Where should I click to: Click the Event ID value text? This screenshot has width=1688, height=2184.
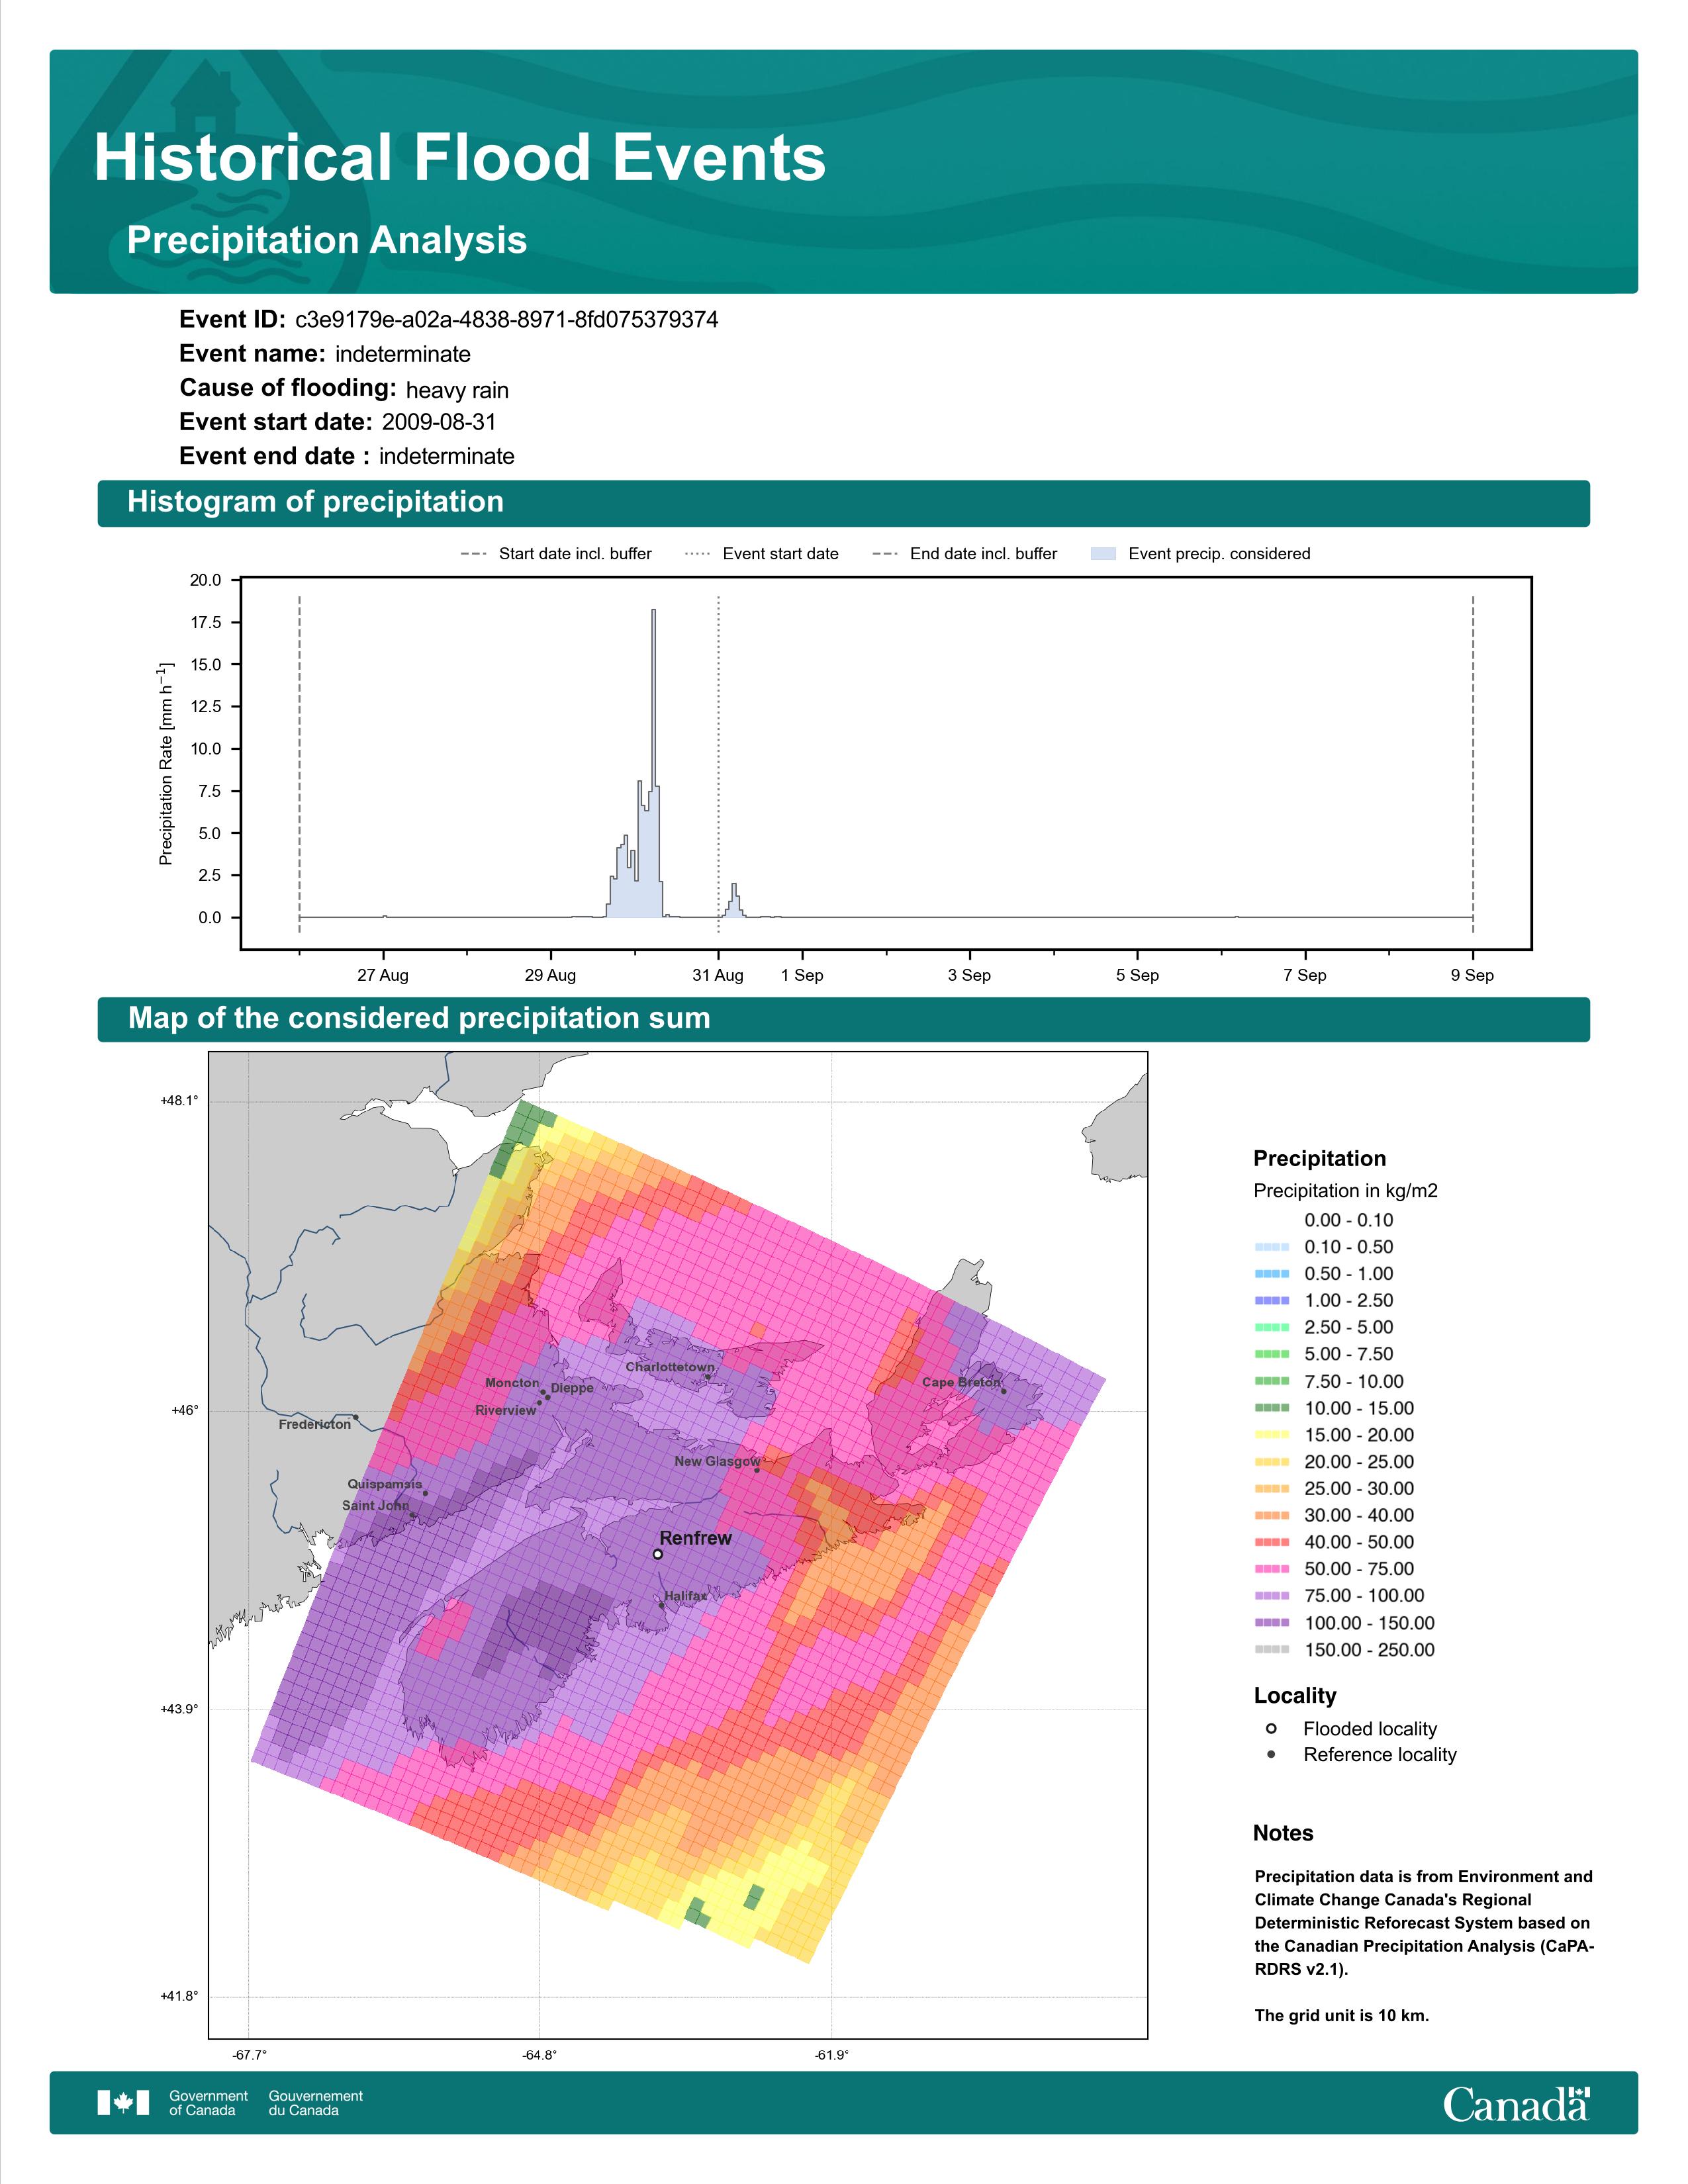coord(507,320)
